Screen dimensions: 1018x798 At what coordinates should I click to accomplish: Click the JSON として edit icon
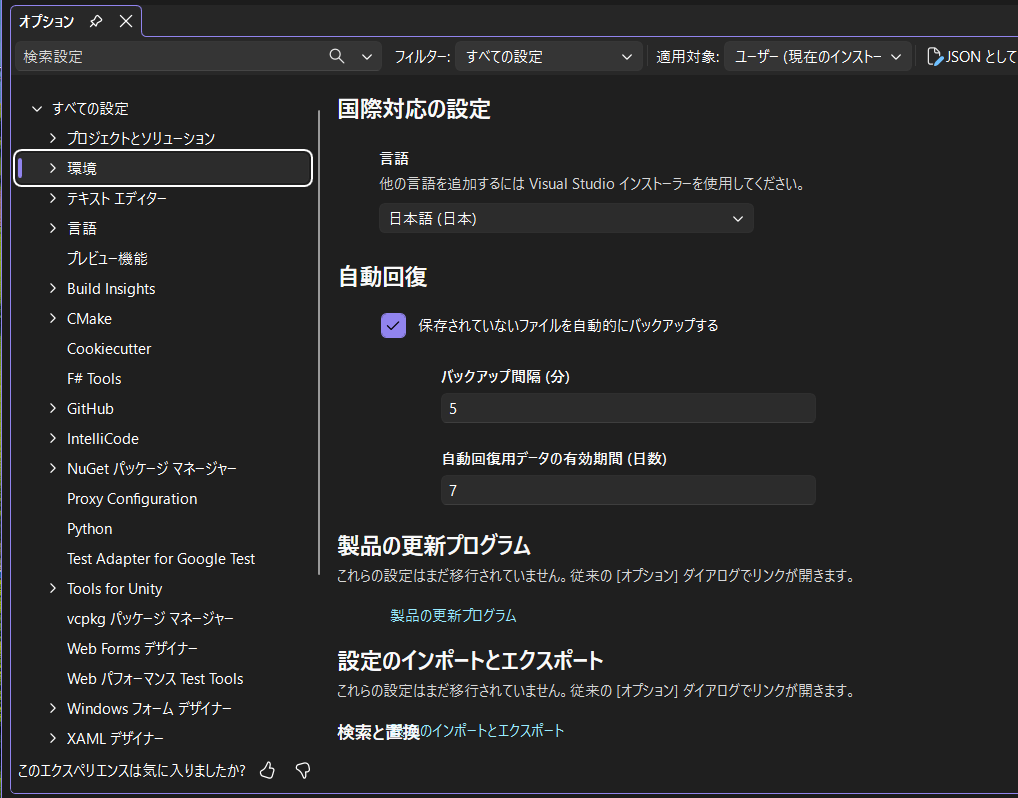pos(934,57)
